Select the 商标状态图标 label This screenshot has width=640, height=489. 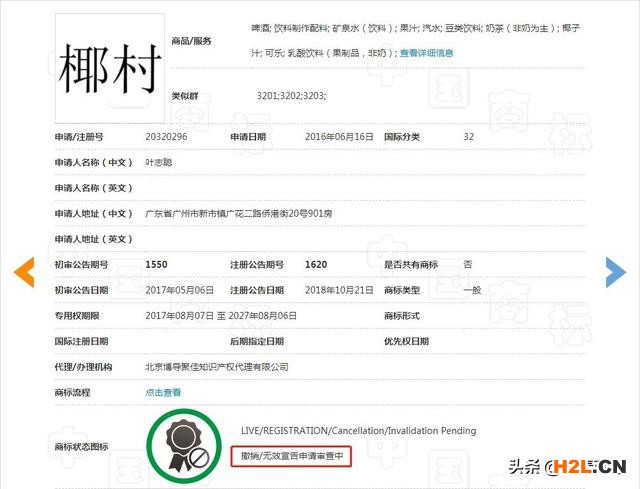[81, 447]
